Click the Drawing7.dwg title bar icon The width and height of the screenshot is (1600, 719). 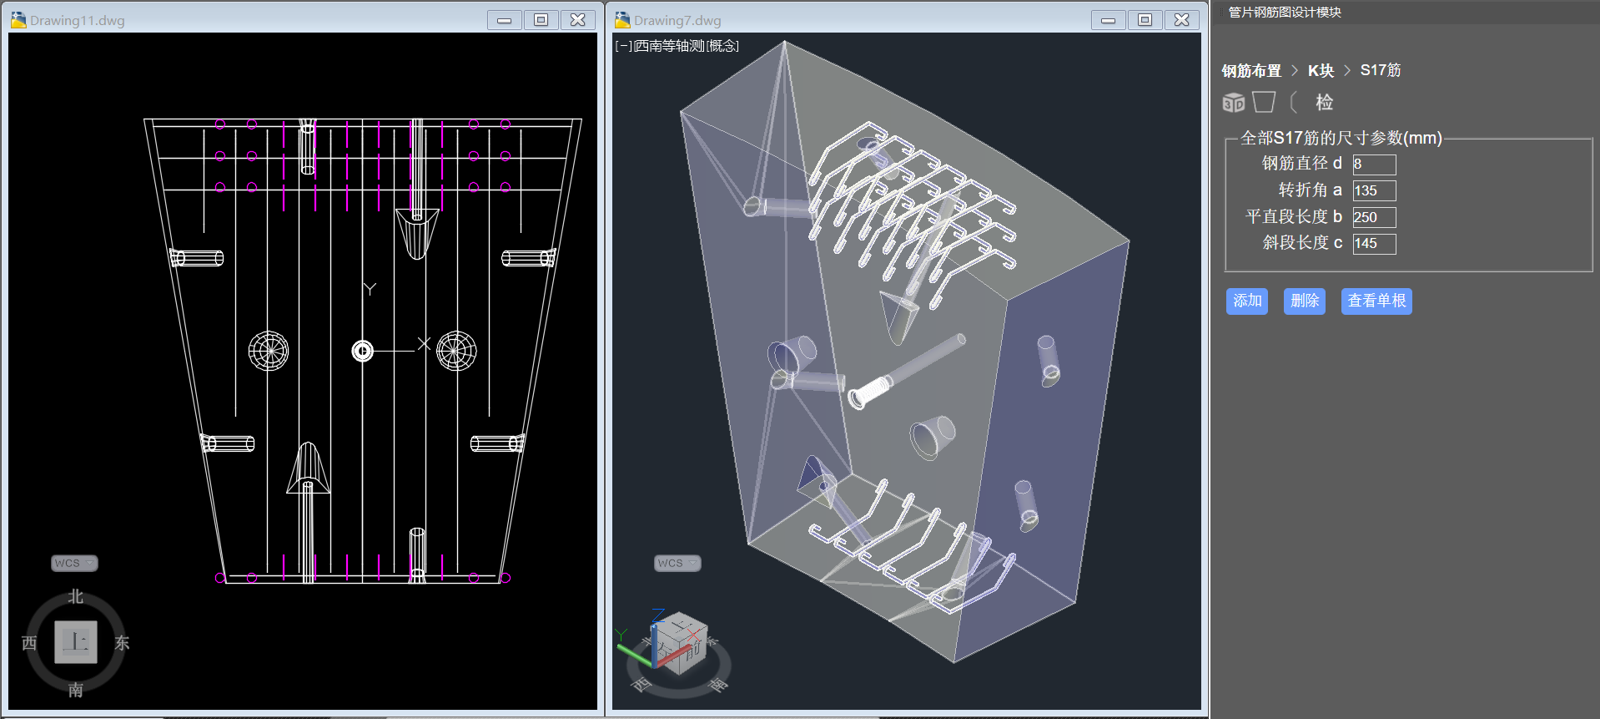622,20
